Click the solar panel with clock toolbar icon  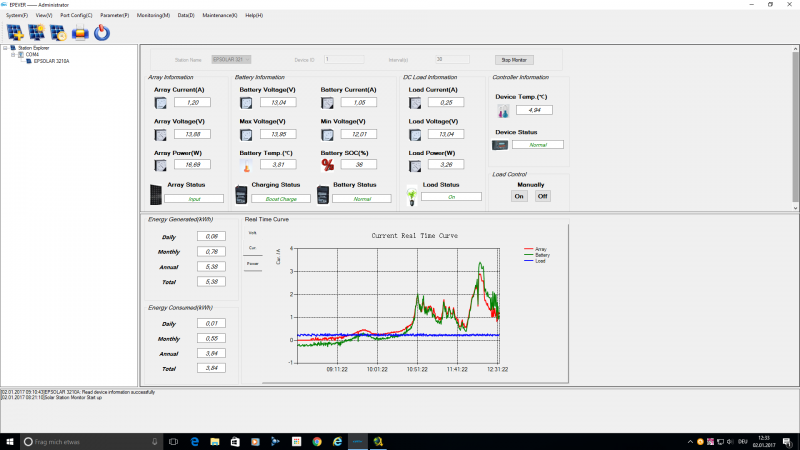tap(58, 33)
